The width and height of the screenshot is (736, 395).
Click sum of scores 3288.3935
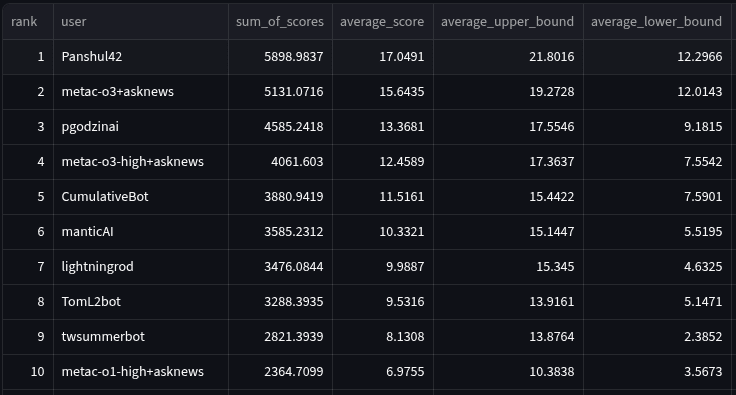[280, 302]
